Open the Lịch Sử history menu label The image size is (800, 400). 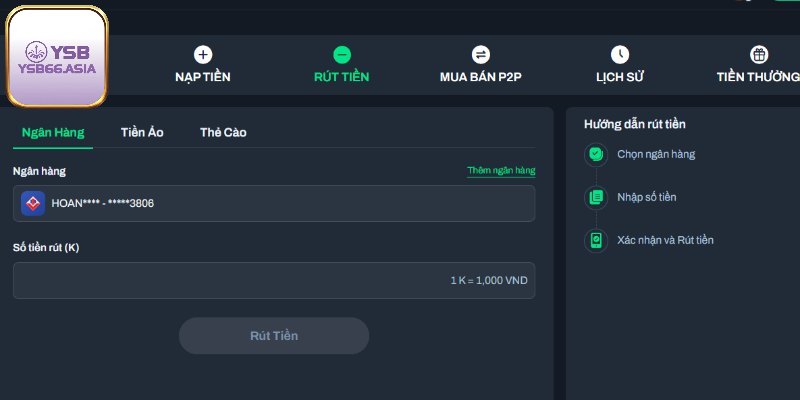pos(620,77)
